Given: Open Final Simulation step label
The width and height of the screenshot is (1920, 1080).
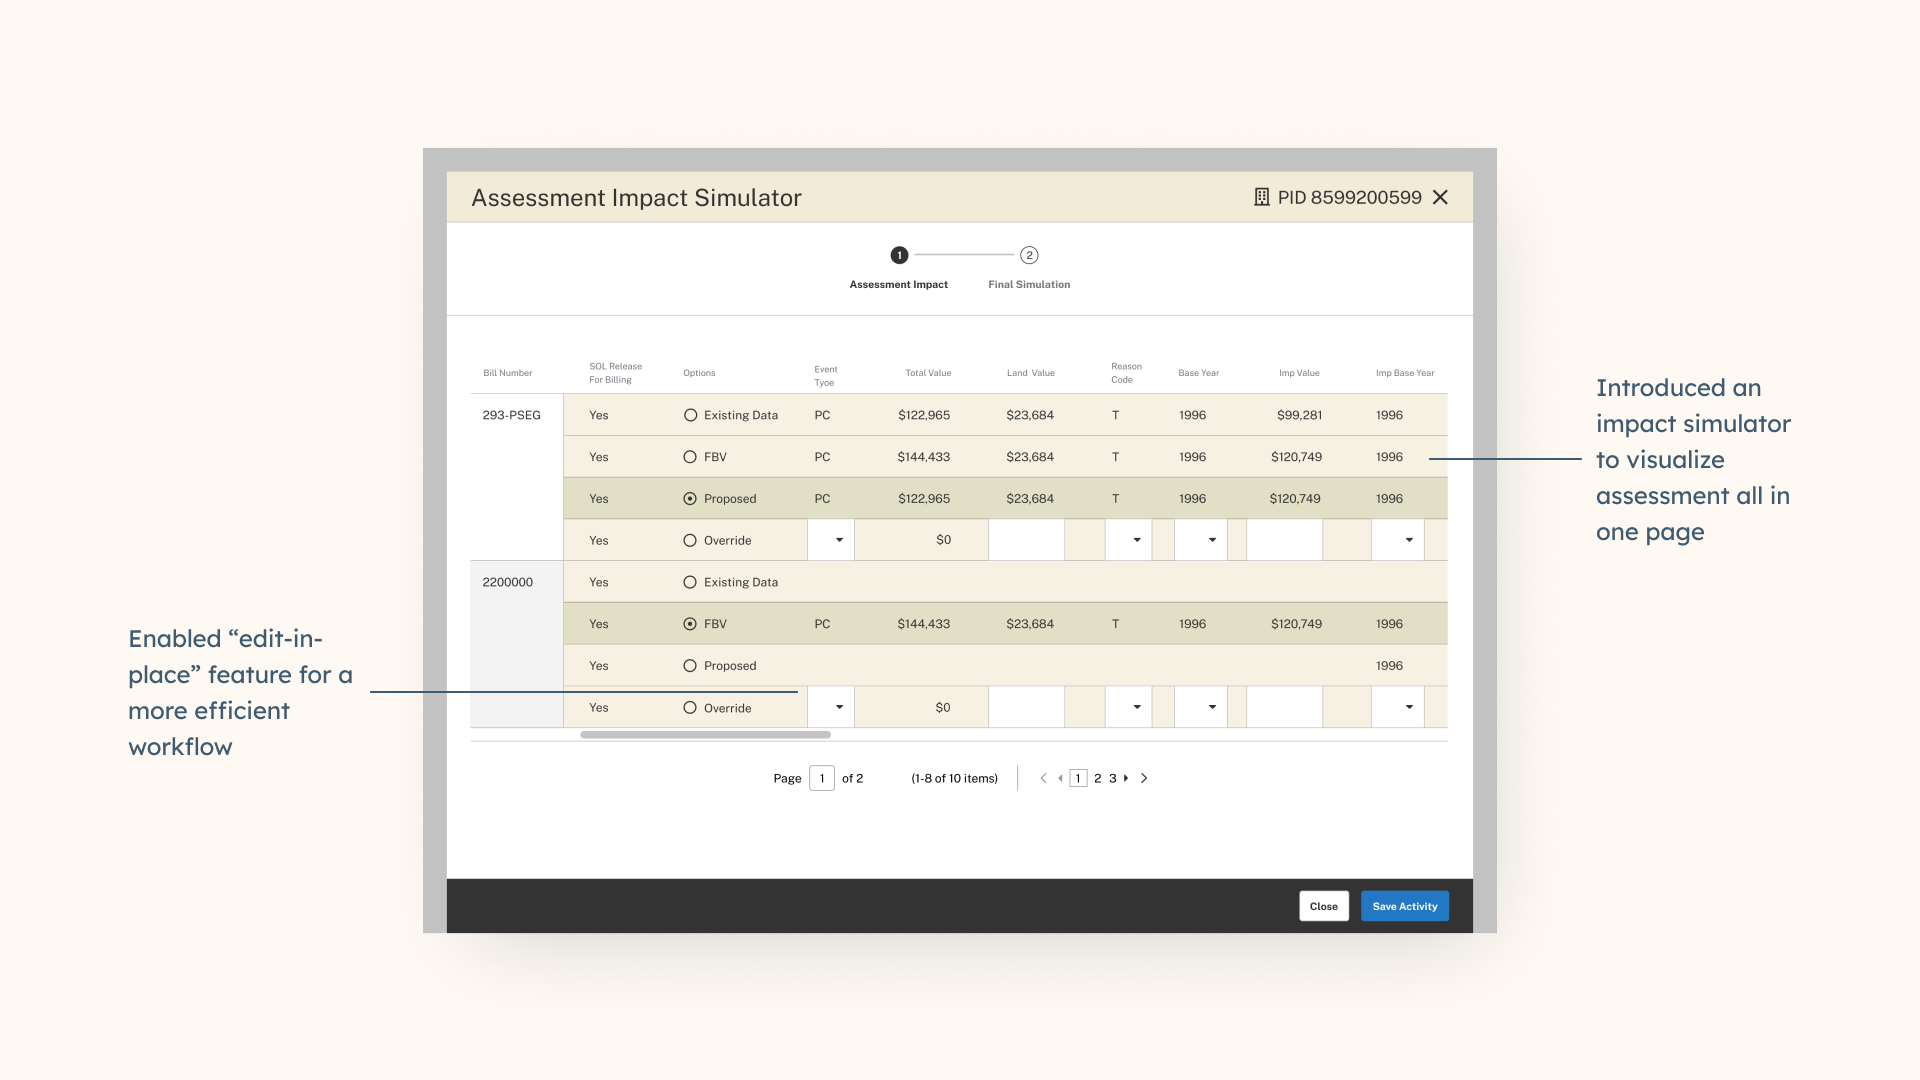Looking at the screenshot, I should pos(1029,285).
